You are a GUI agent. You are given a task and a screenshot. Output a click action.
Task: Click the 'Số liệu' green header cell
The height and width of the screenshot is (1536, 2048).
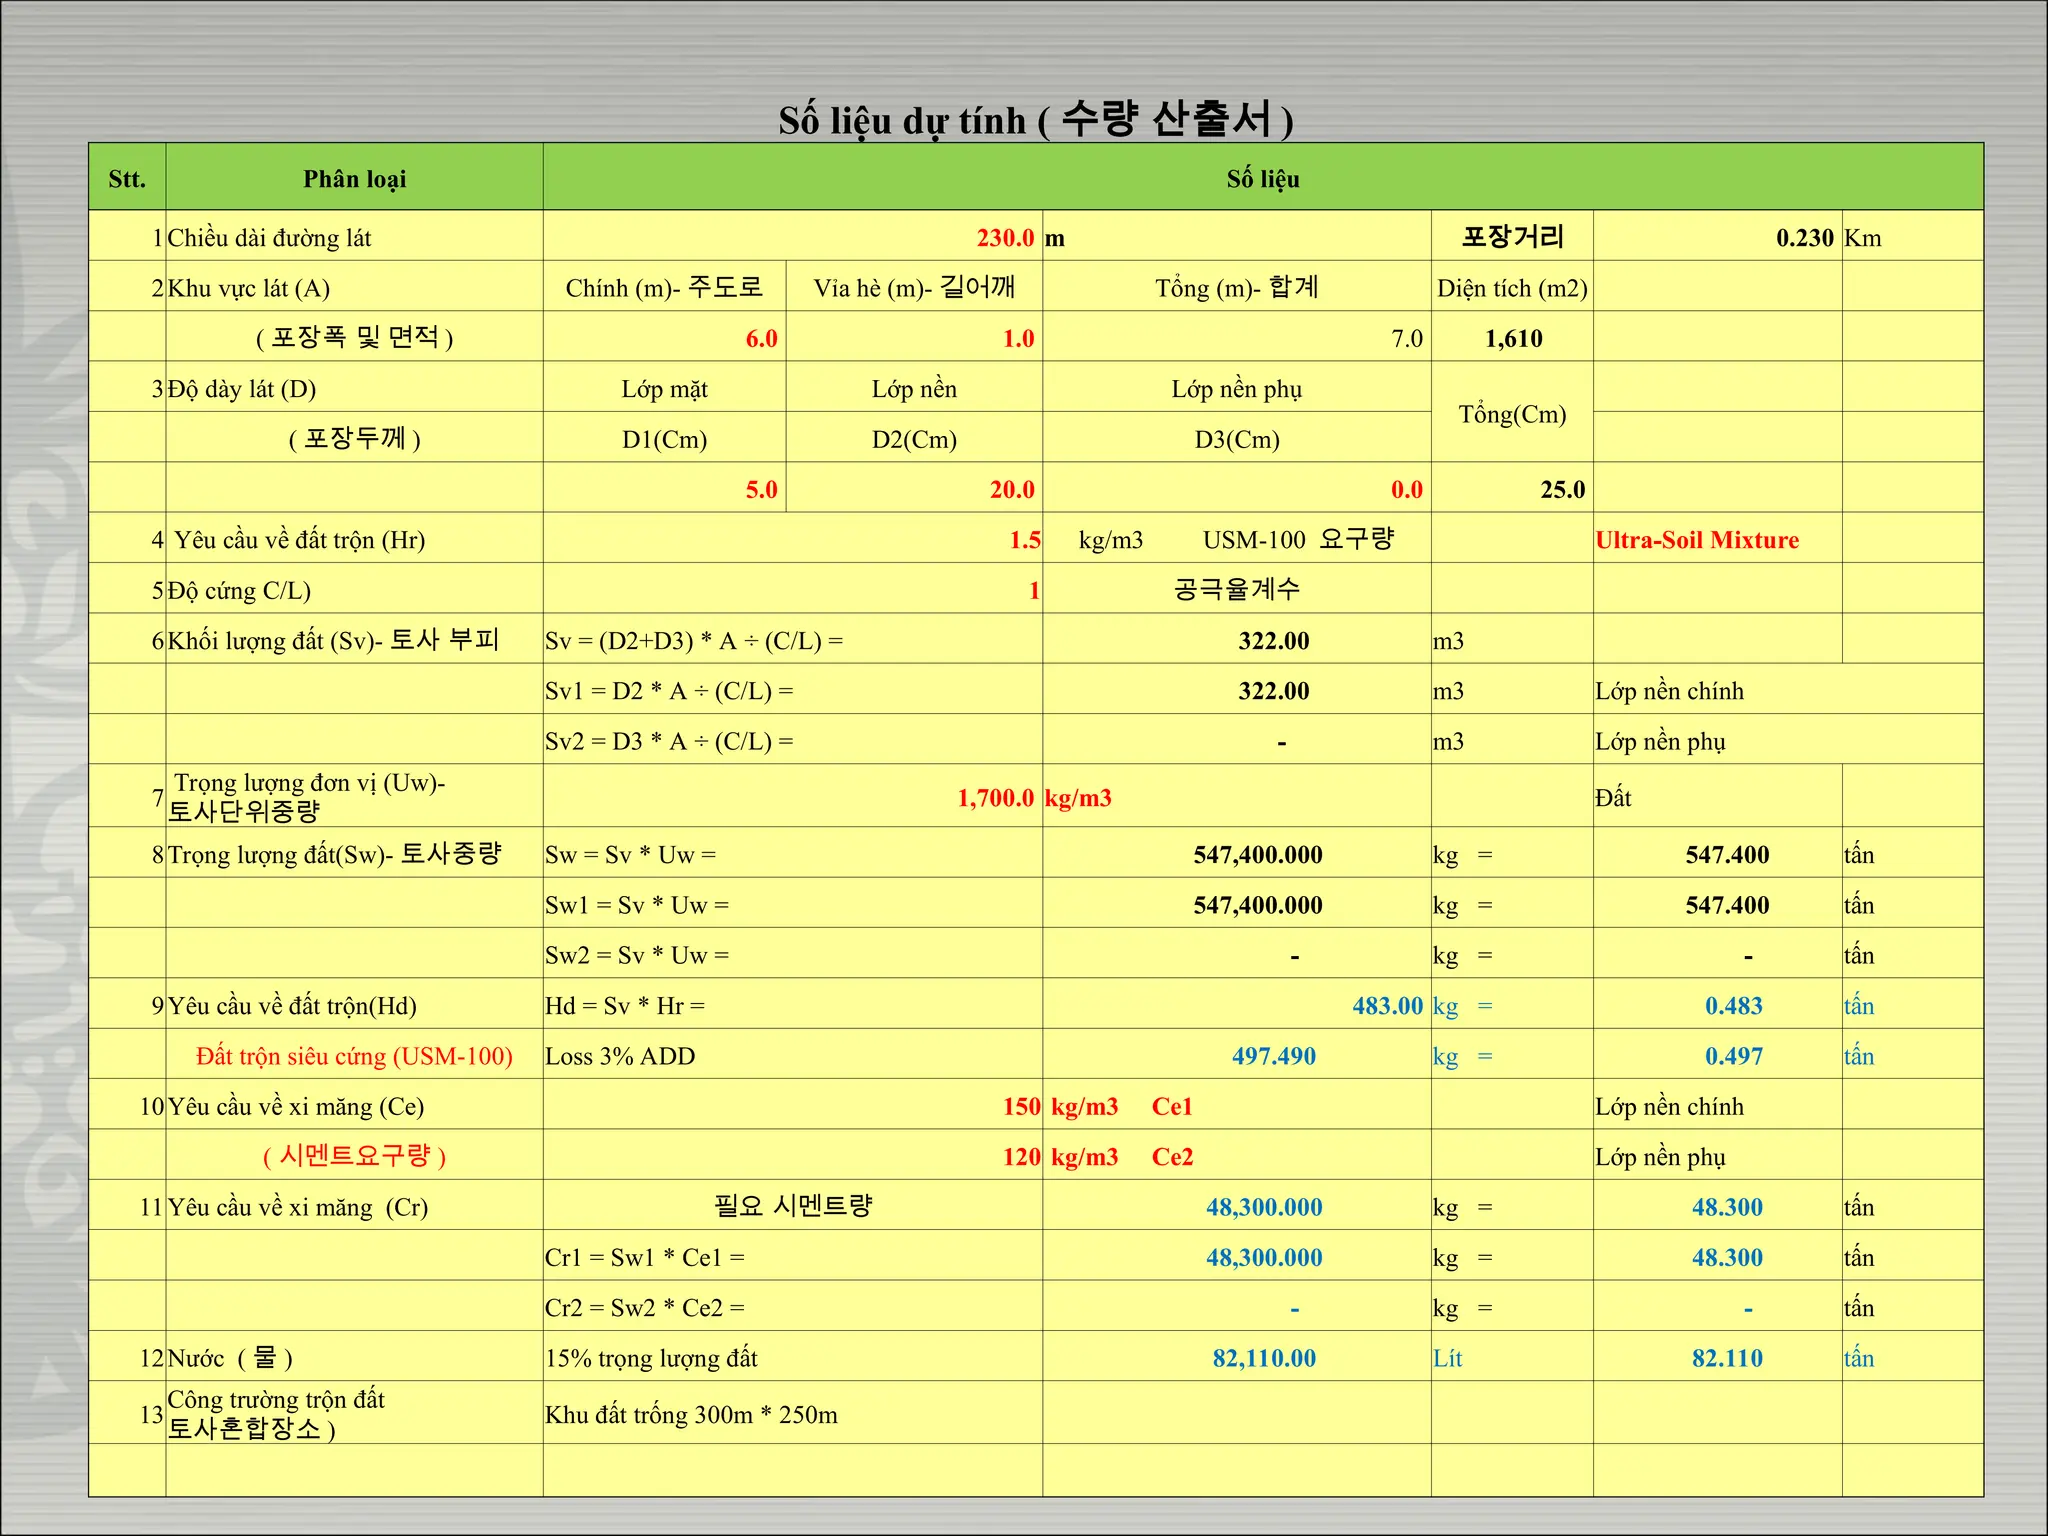coord(1262,179)
